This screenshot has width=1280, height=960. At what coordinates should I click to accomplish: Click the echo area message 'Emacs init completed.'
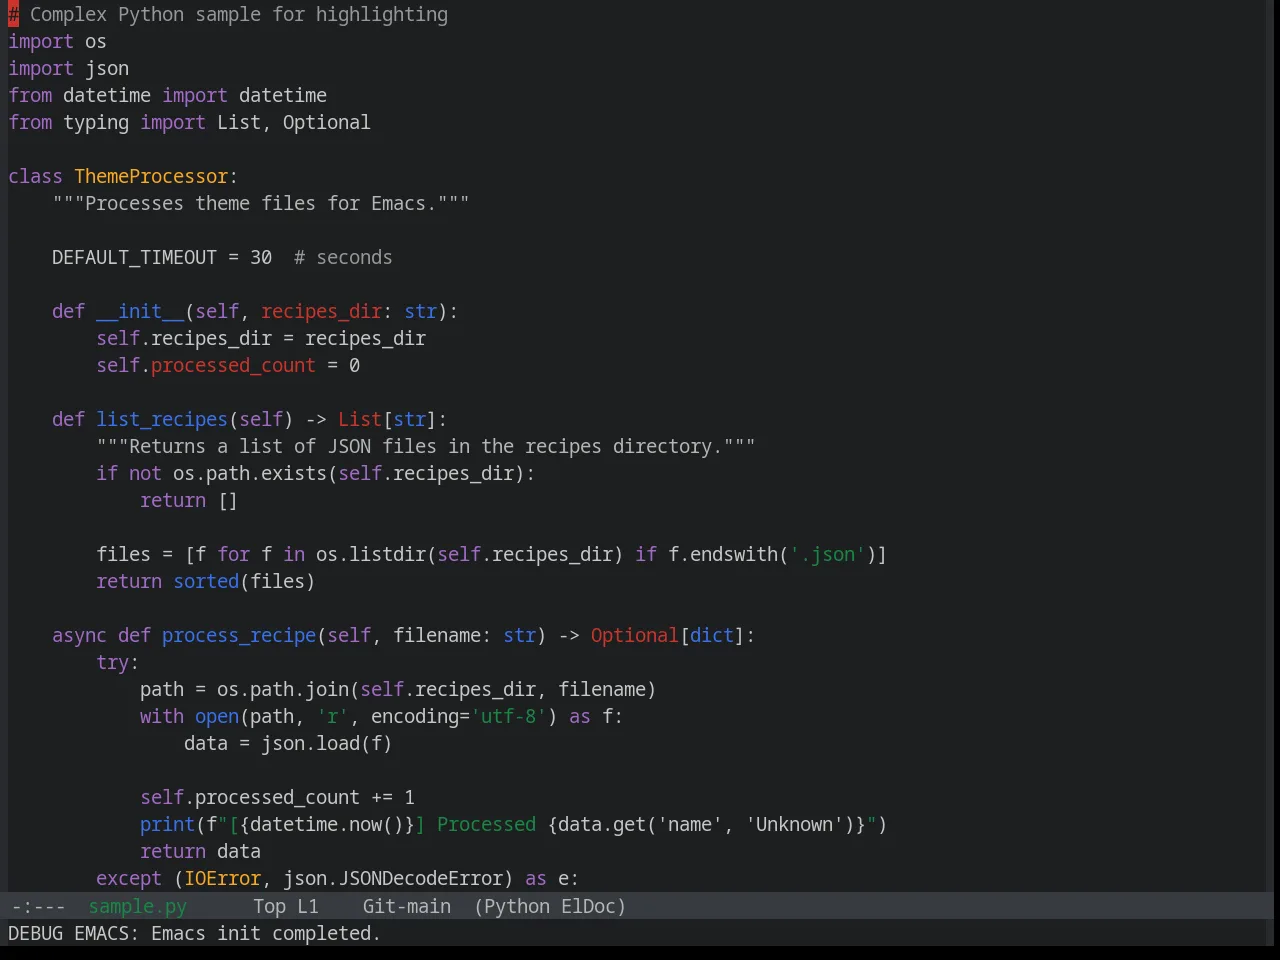click(x=265, y=934)
